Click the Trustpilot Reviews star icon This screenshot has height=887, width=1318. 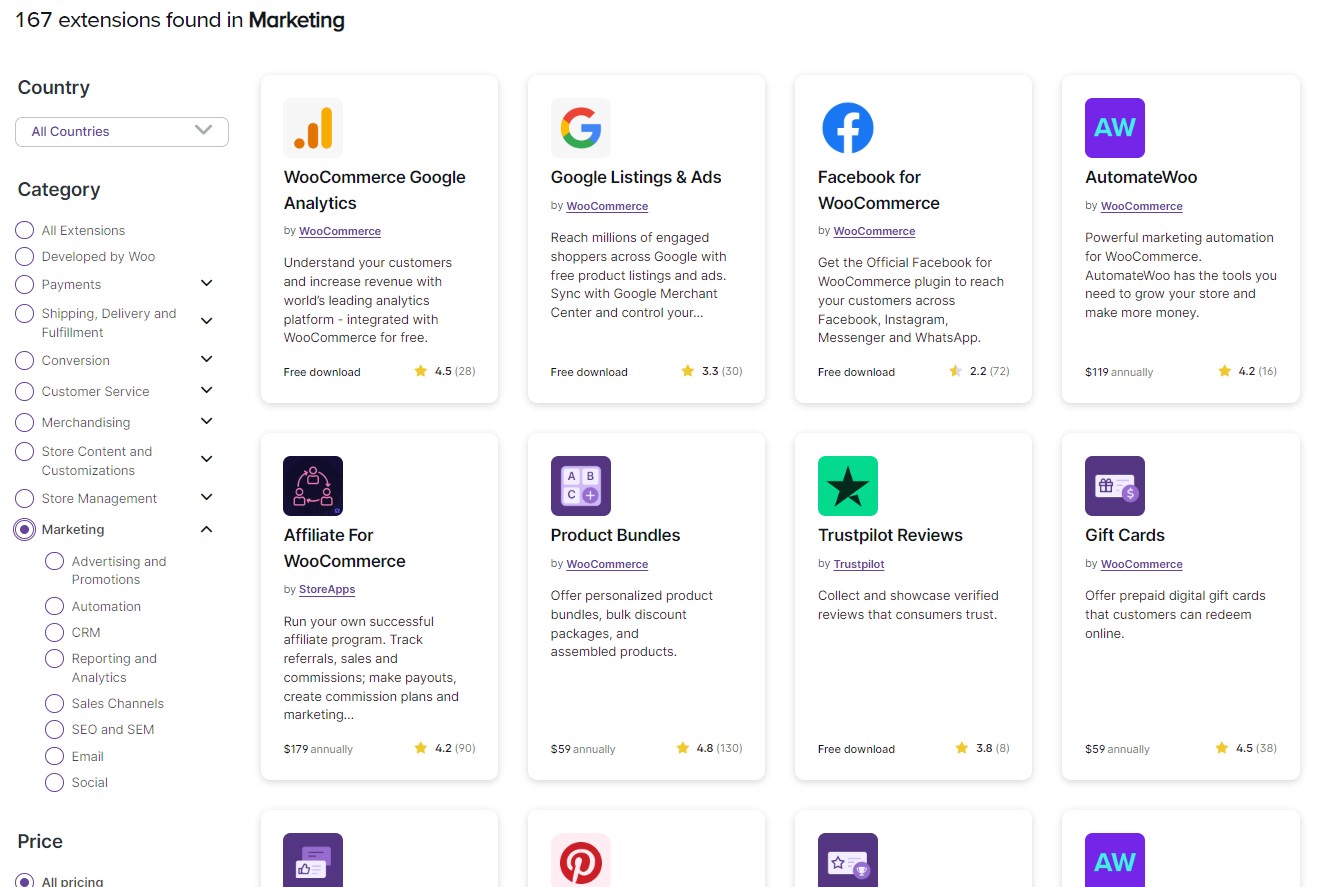point(847,486)
